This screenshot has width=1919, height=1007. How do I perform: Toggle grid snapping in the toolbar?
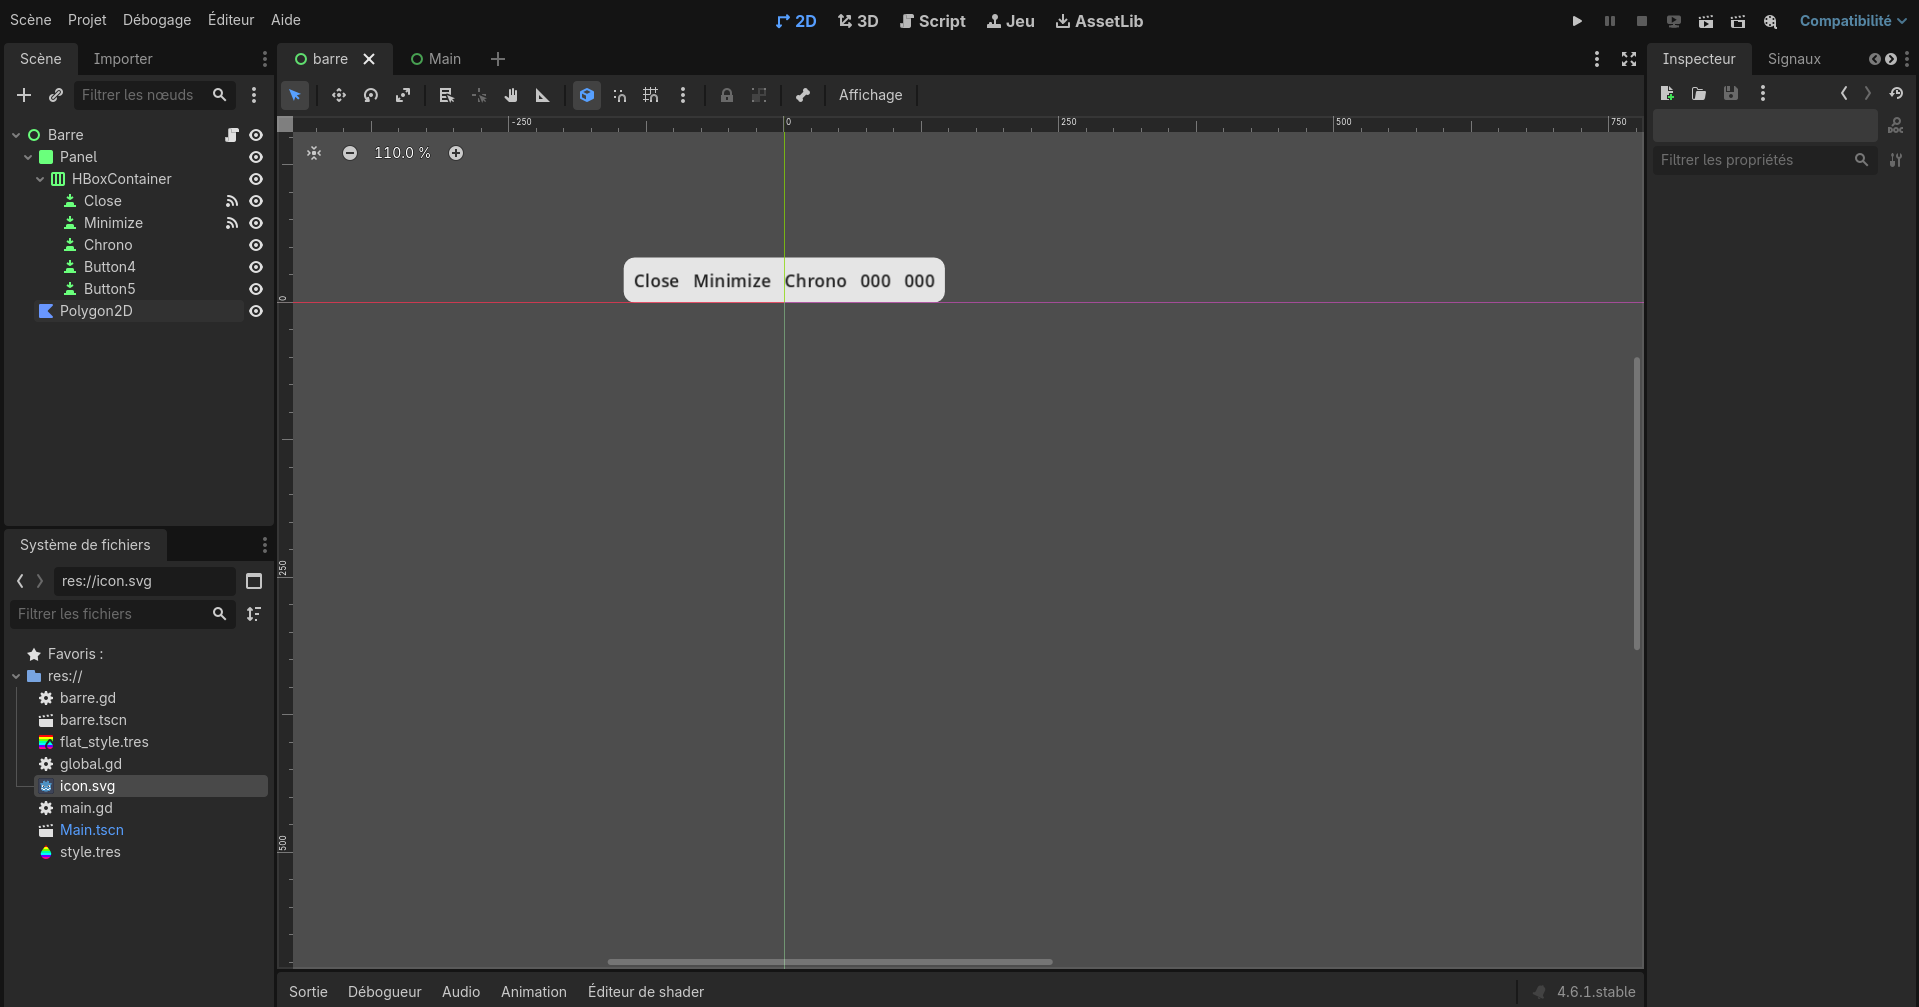[651, 95]
